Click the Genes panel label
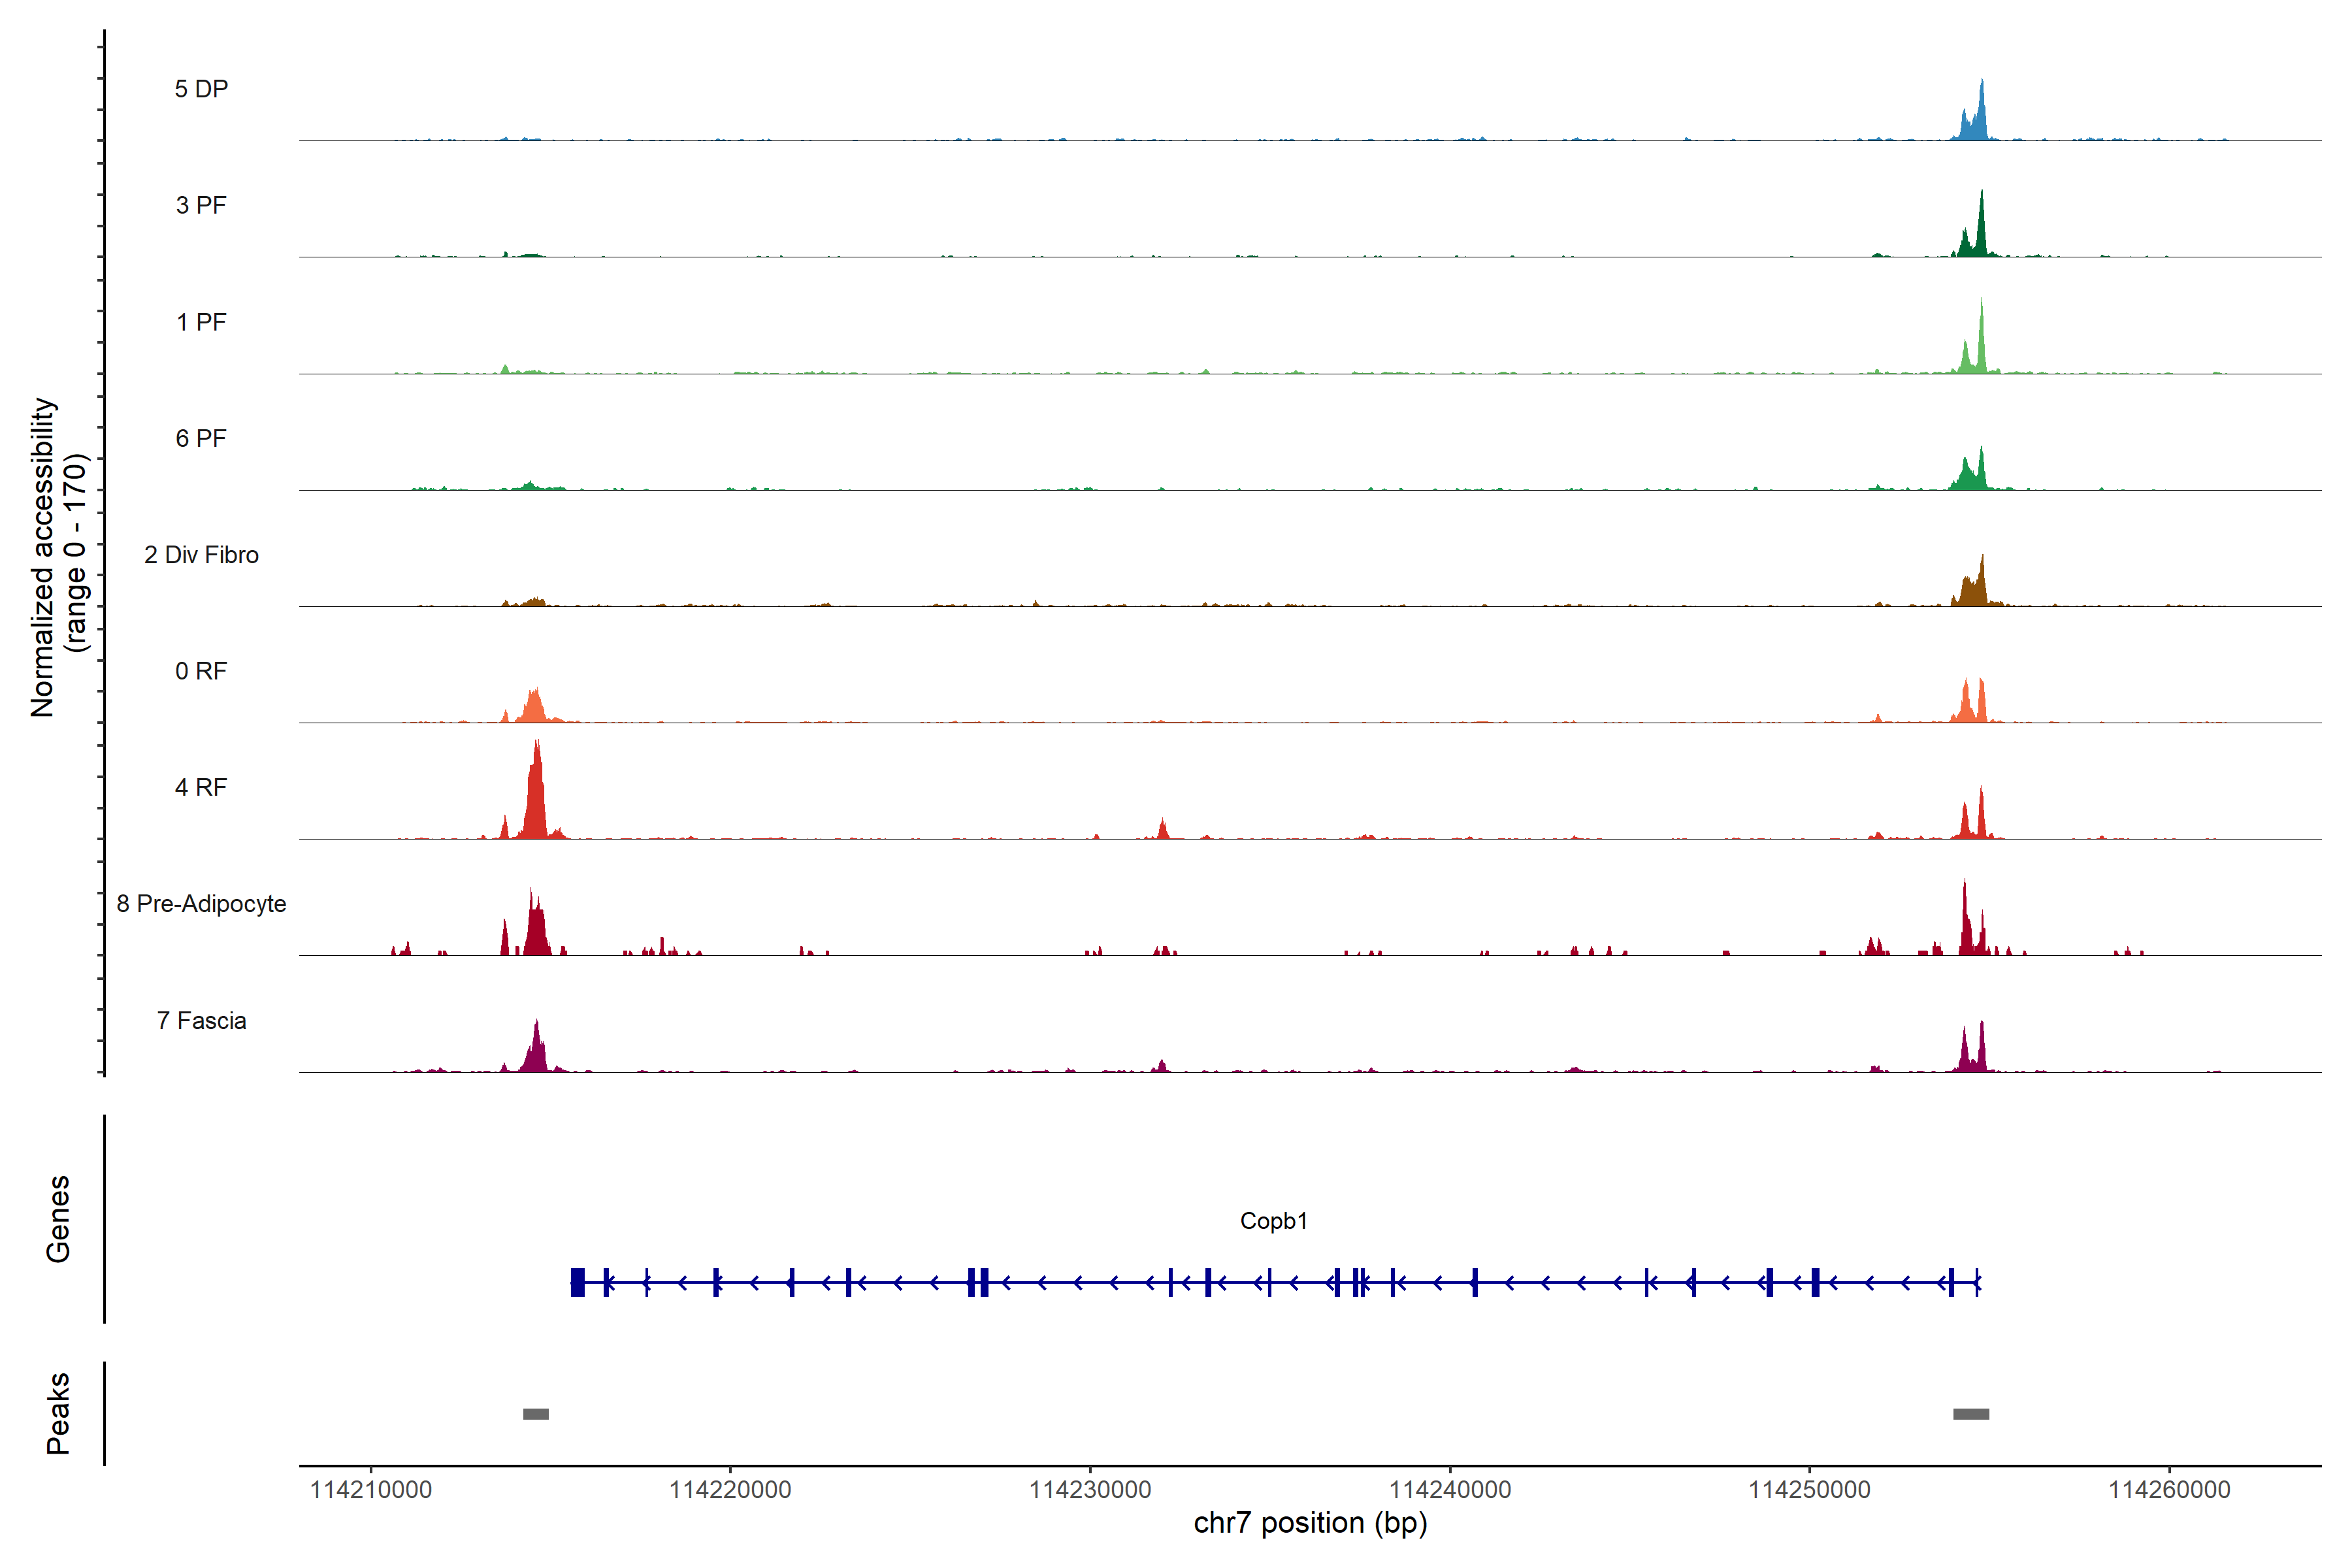 58,1218
